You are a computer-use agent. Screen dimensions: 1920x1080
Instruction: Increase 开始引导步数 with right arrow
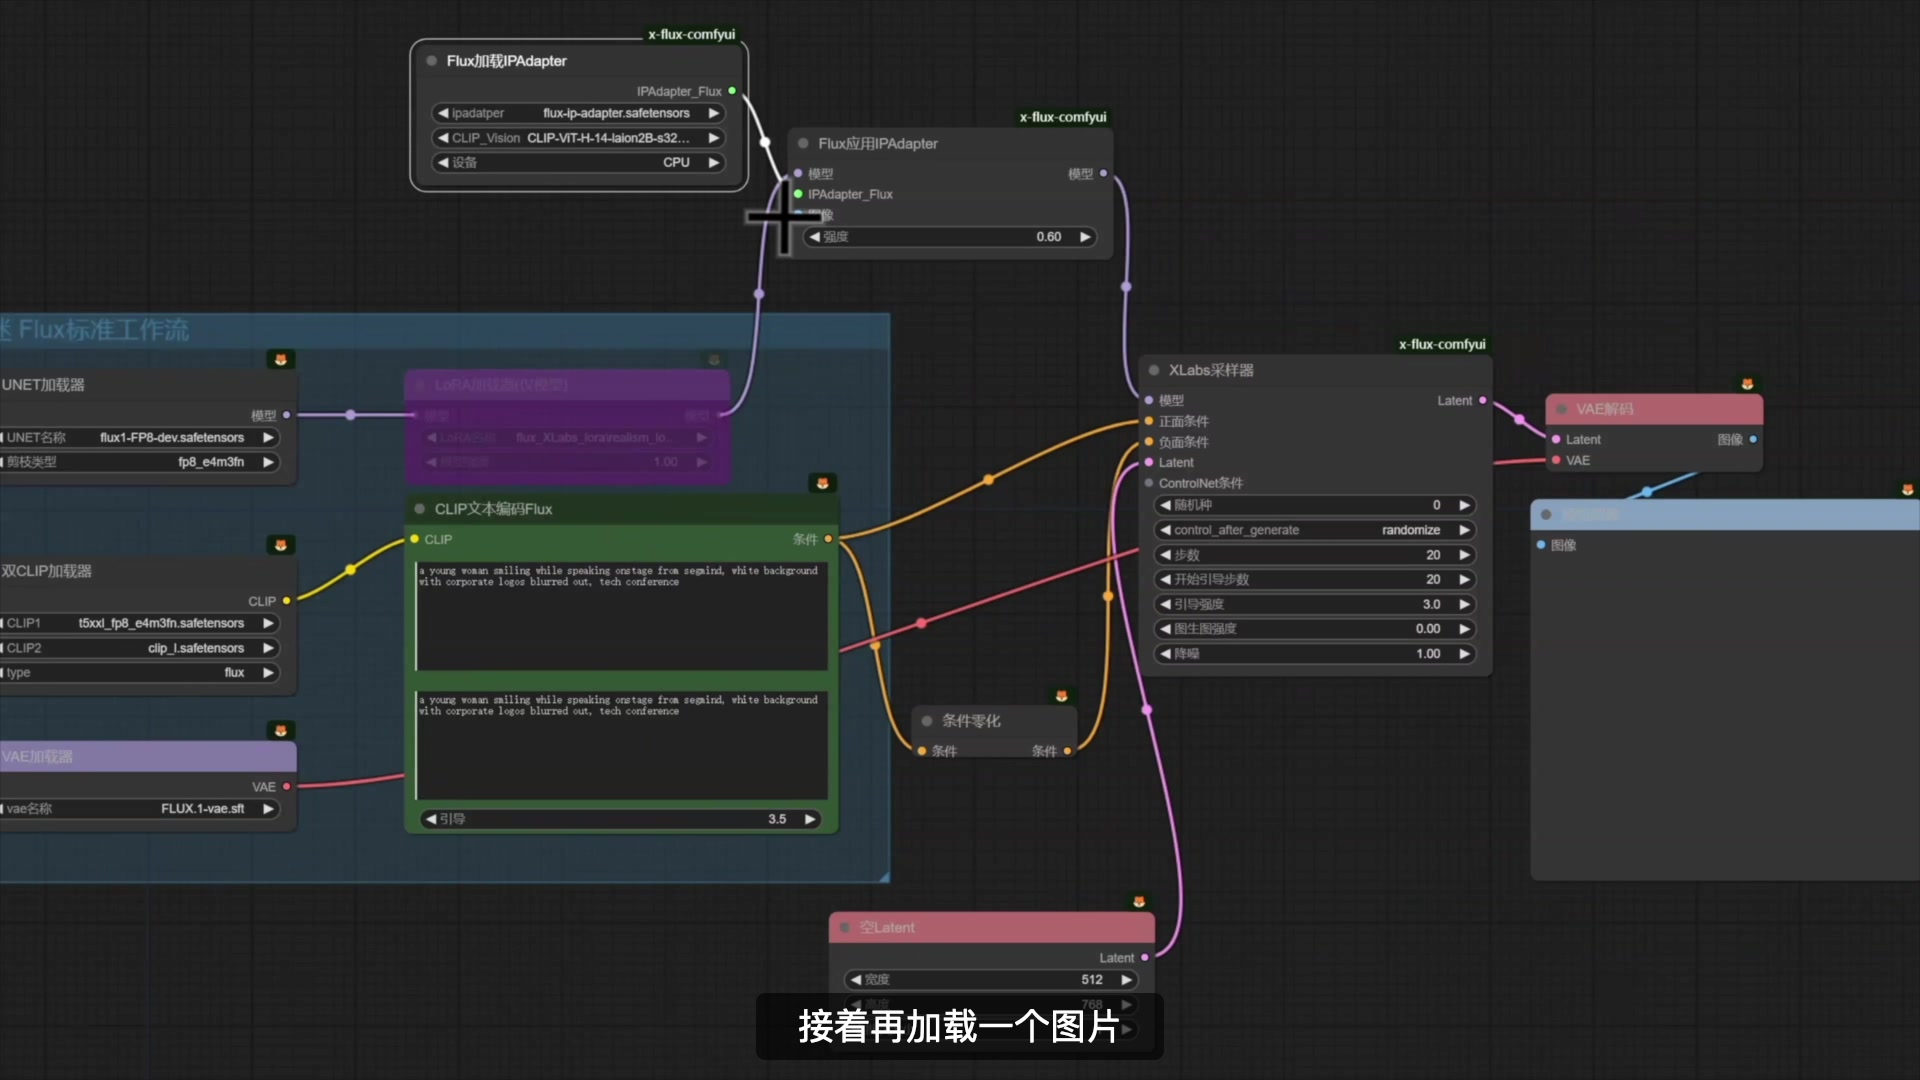[x=1465, y=579]
